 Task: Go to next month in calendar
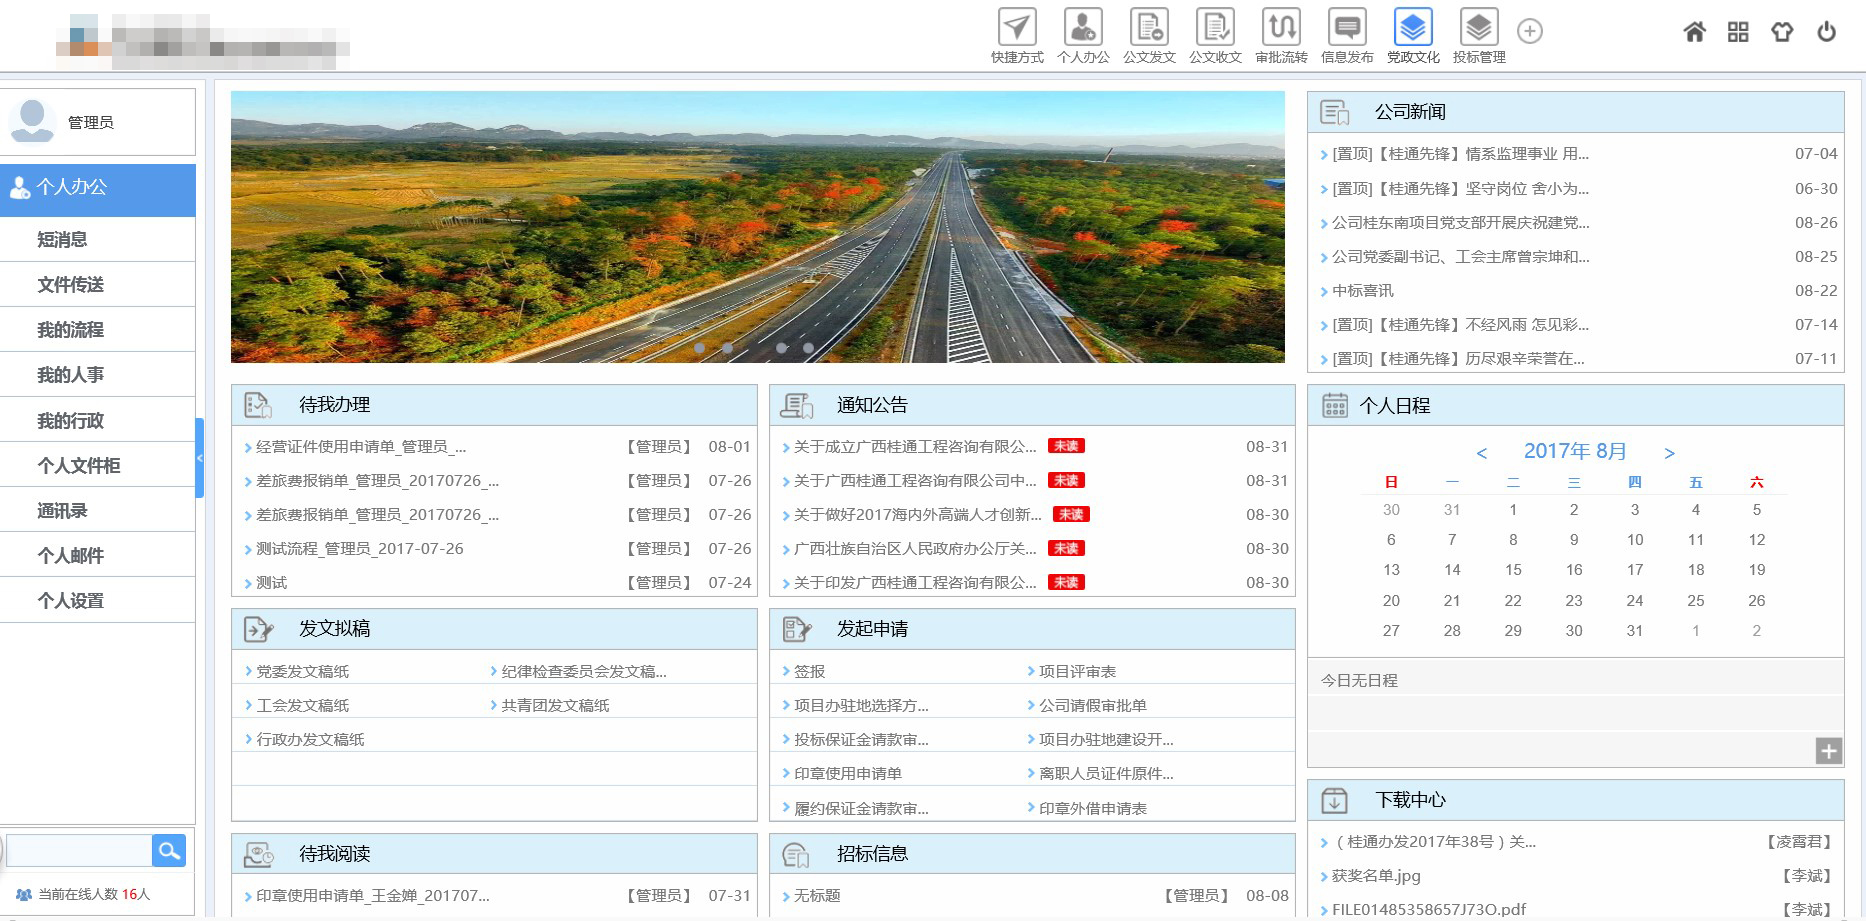(1669, 453)
